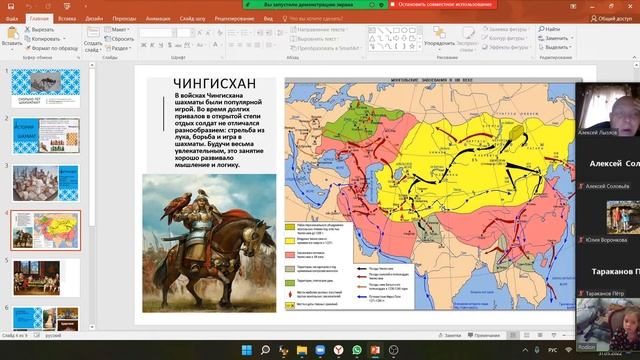Switch to the Рецензирование (Review) tab
640x360 pixels.
click(x=234, y=18)
